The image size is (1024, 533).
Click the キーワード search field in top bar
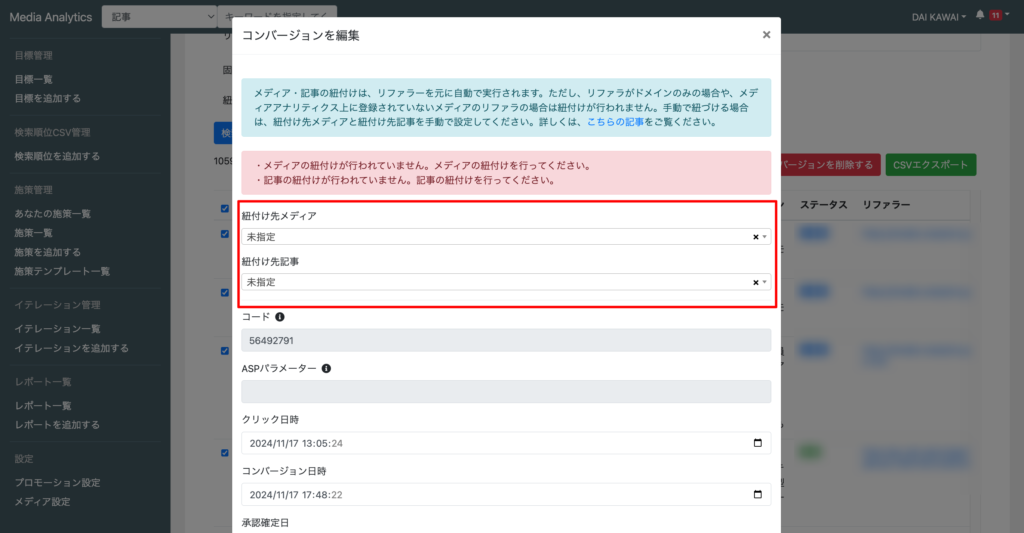pyautogui.click(x=277, y=12)
